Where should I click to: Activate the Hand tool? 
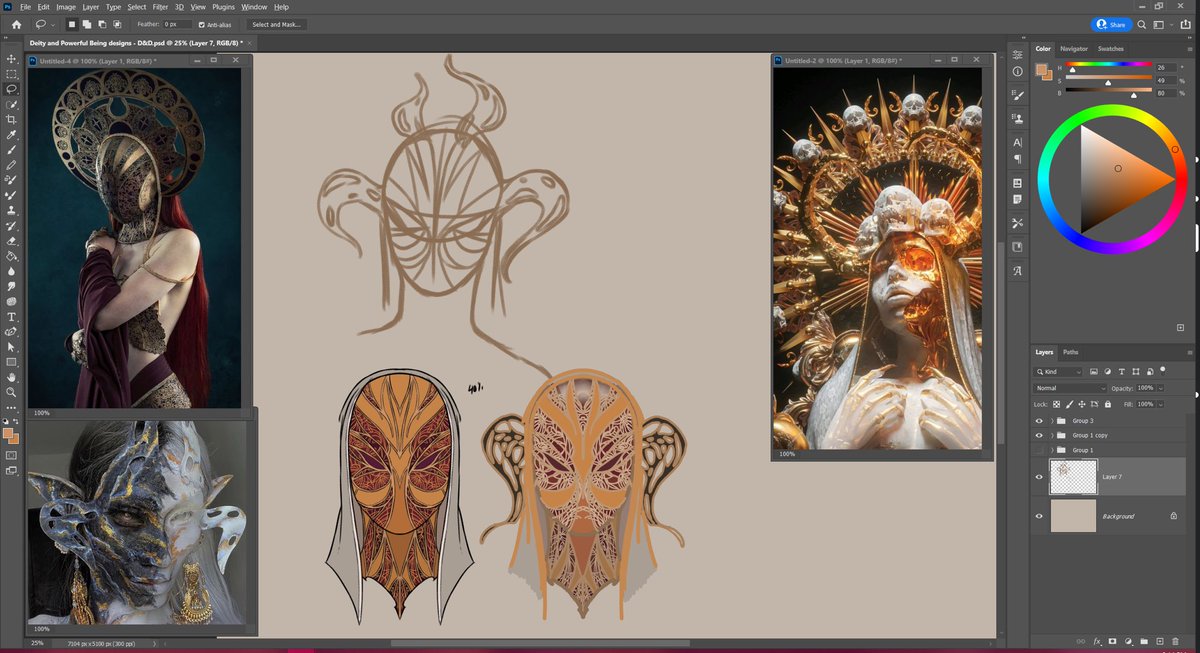pyautogui.click(x=11, y=377)
